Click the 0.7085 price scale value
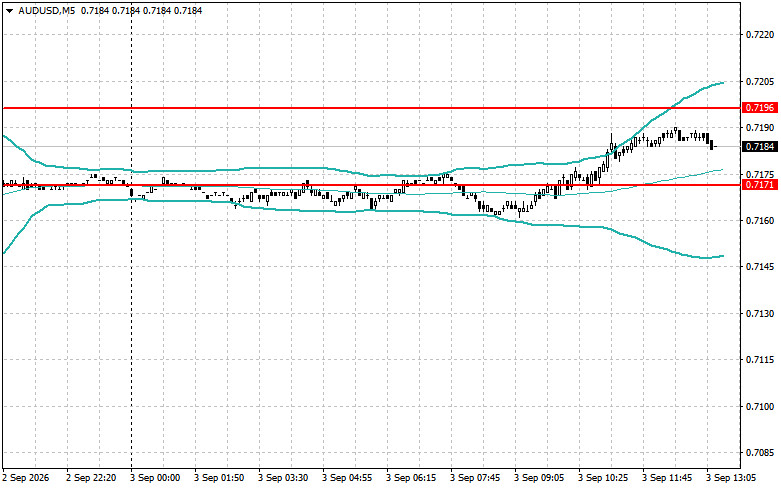 [x=760, y=453]
